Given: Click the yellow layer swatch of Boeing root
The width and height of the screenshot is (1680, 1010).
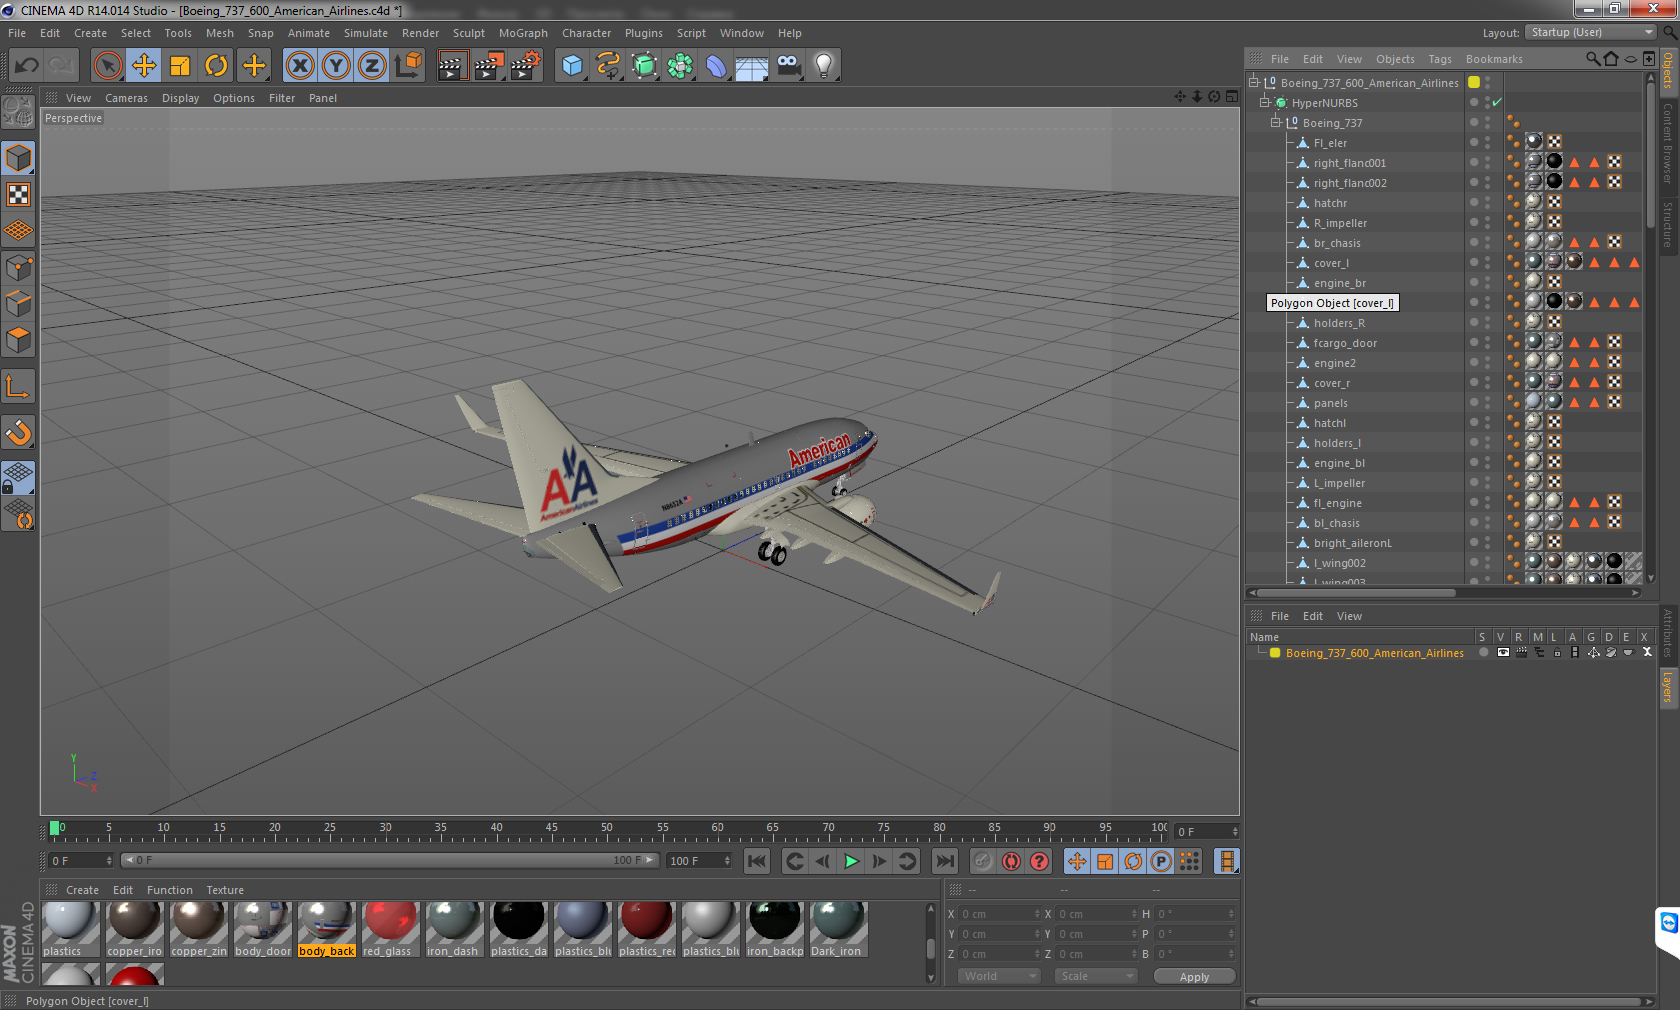Looking at the screenshot, I should coord(1473,83).
